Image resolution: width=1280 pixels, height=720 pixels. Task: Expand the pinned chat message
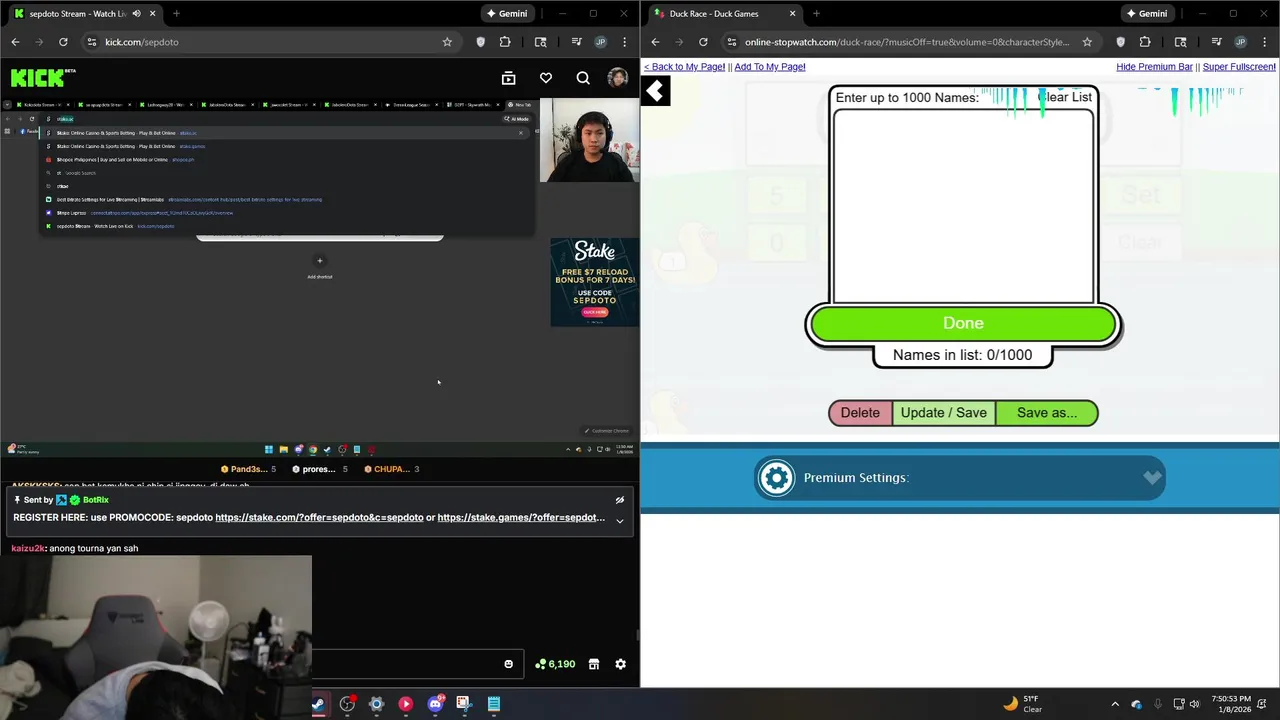pyautogui.click(x=620, y=520)
